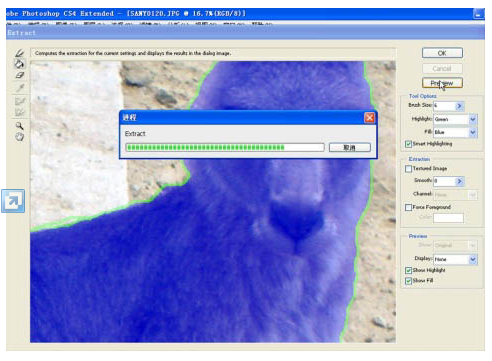Open the Highlight color dropdown
Screen dimensions: 492x361
point(473,119)
